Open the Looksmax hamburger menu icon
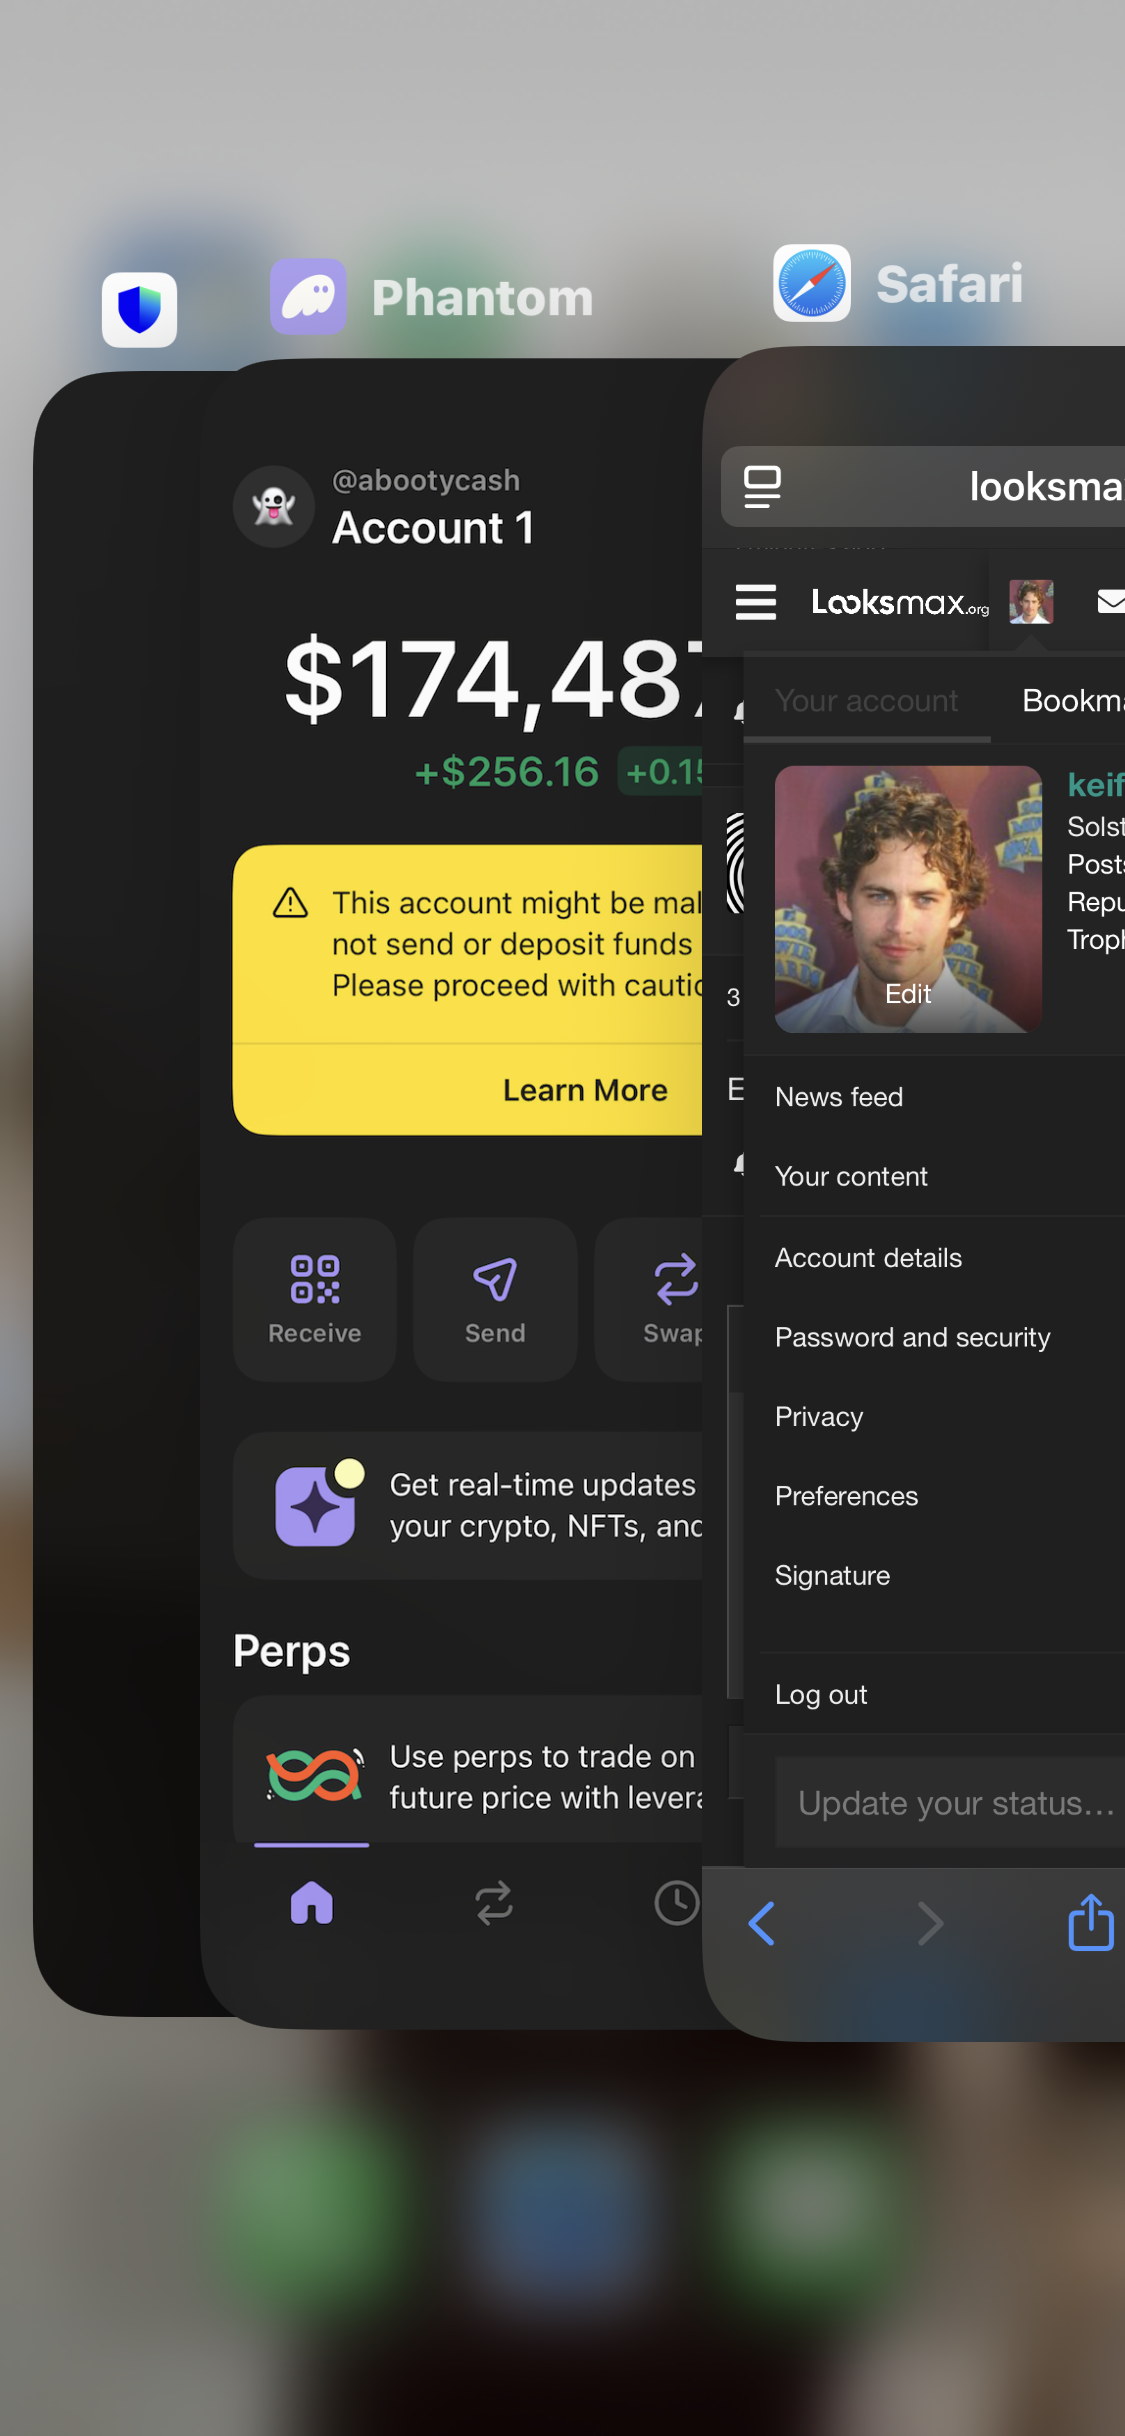The width and height of the screenshot is (1125, 2436). click(x=756, y=602)
